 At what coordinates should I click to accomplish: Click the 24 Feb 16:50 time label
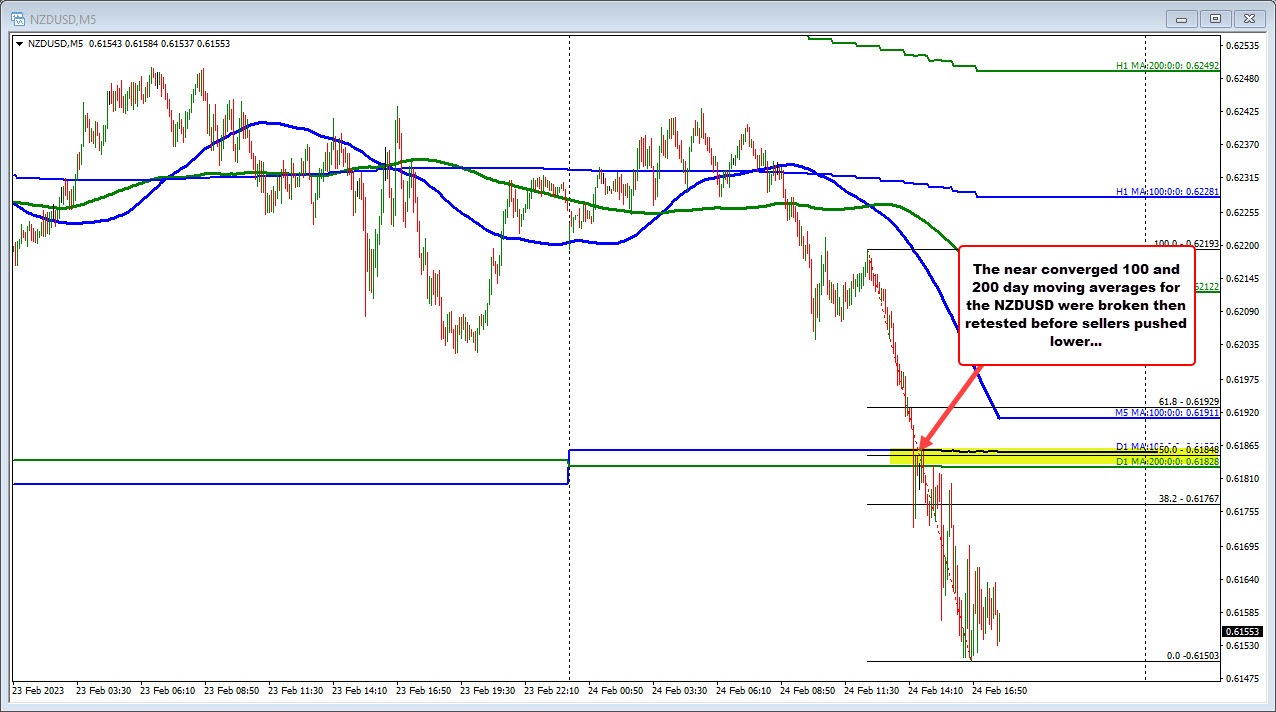tap(999, 691)
